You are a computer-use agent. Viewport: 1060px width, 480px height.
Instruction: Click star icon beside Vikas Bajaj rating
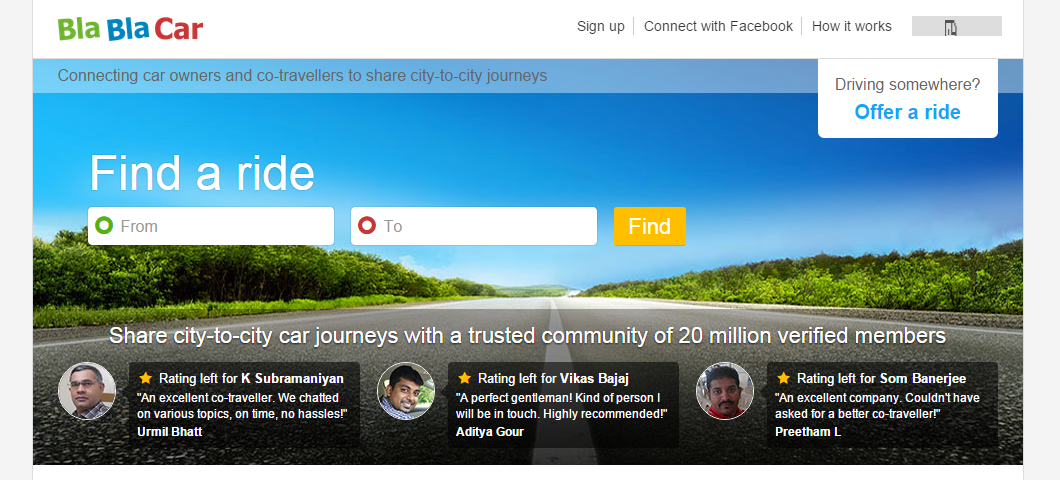[x=464, y=378]
